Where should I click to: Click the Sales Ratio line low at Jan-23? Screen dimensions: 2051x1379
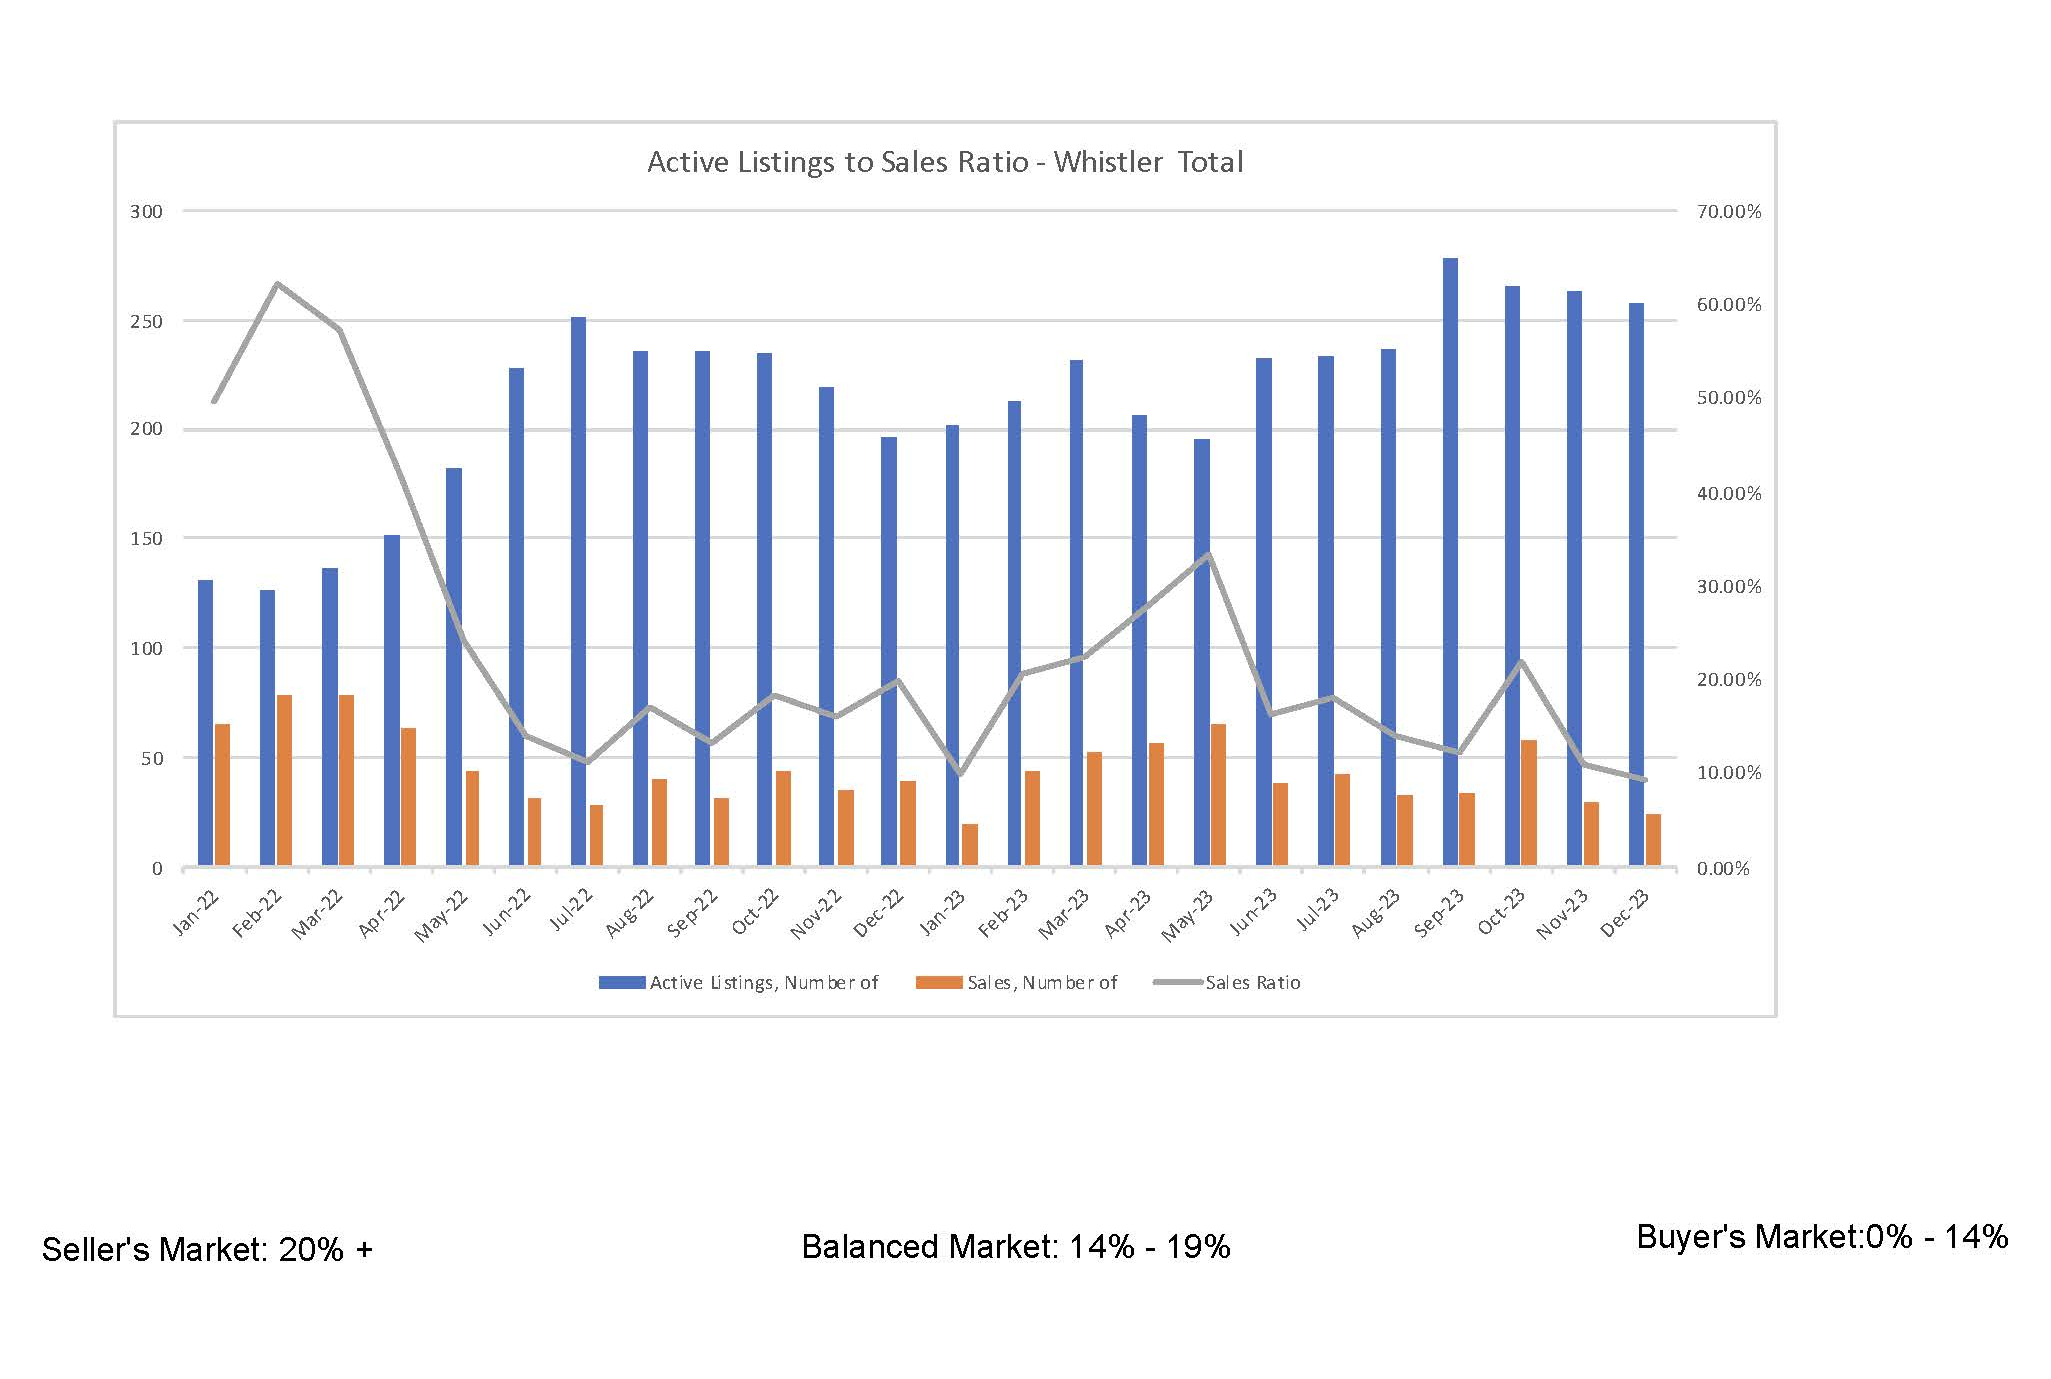pos(960,774)
